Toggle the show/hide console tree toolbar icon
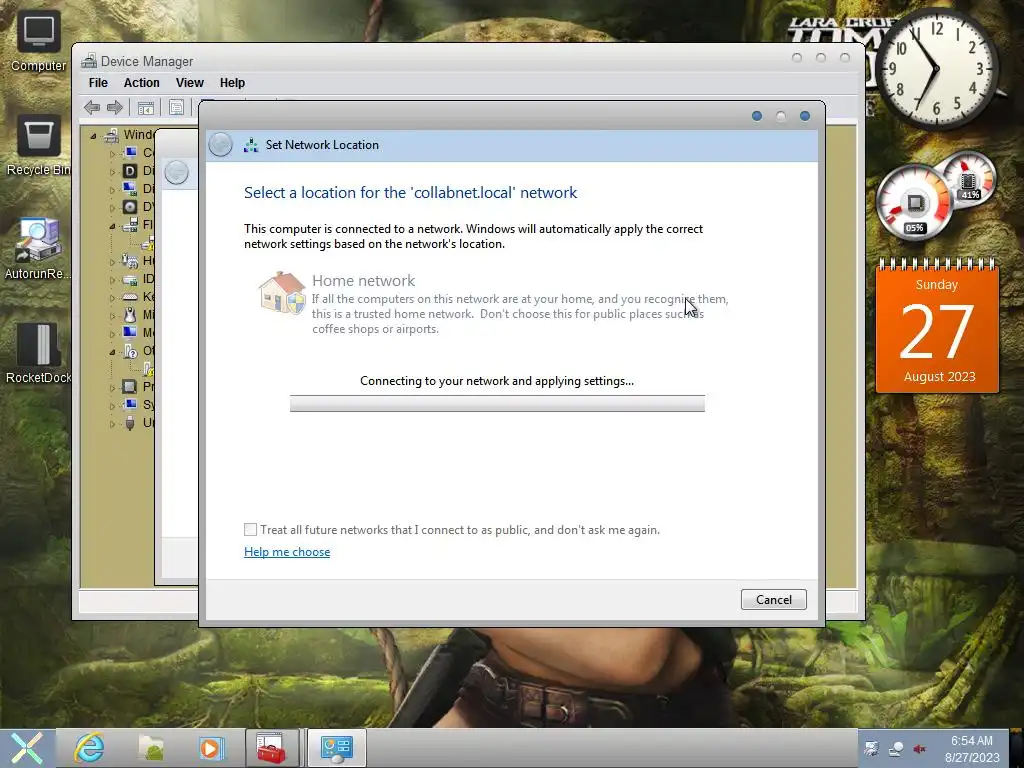 point(146,108)
